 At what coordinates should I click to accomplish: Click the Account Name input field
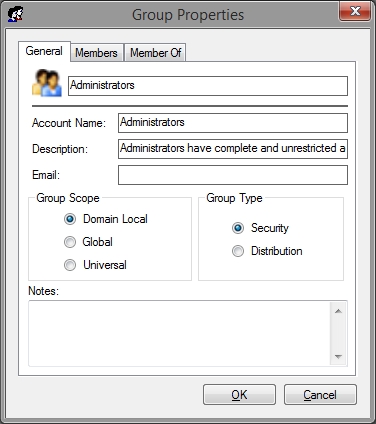[233, 123]
